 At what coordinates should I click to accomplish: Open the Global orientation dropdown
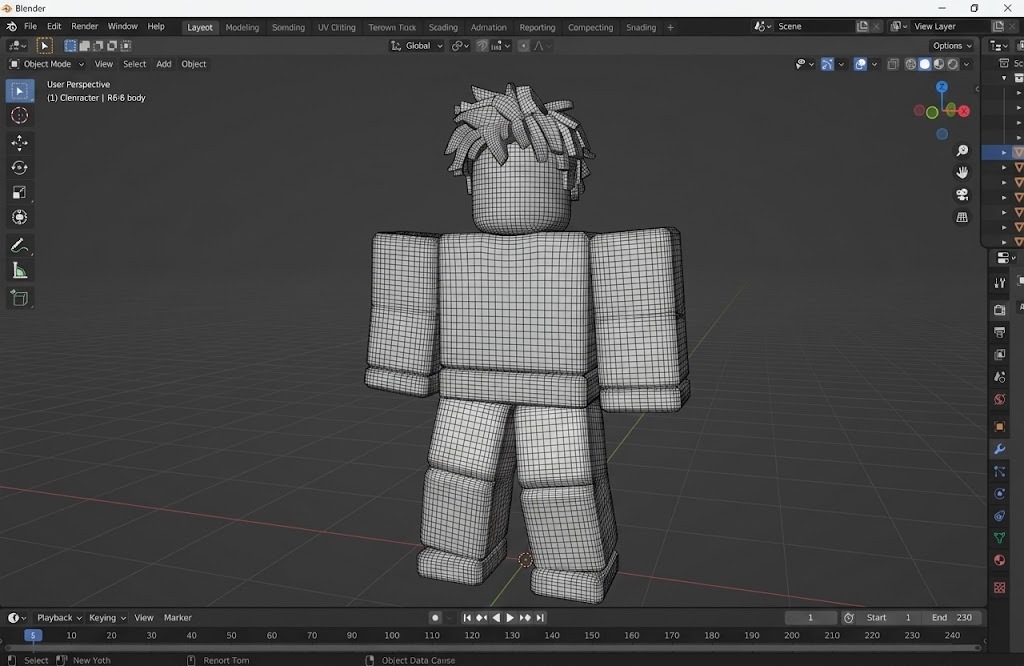[x=417, y=46]
